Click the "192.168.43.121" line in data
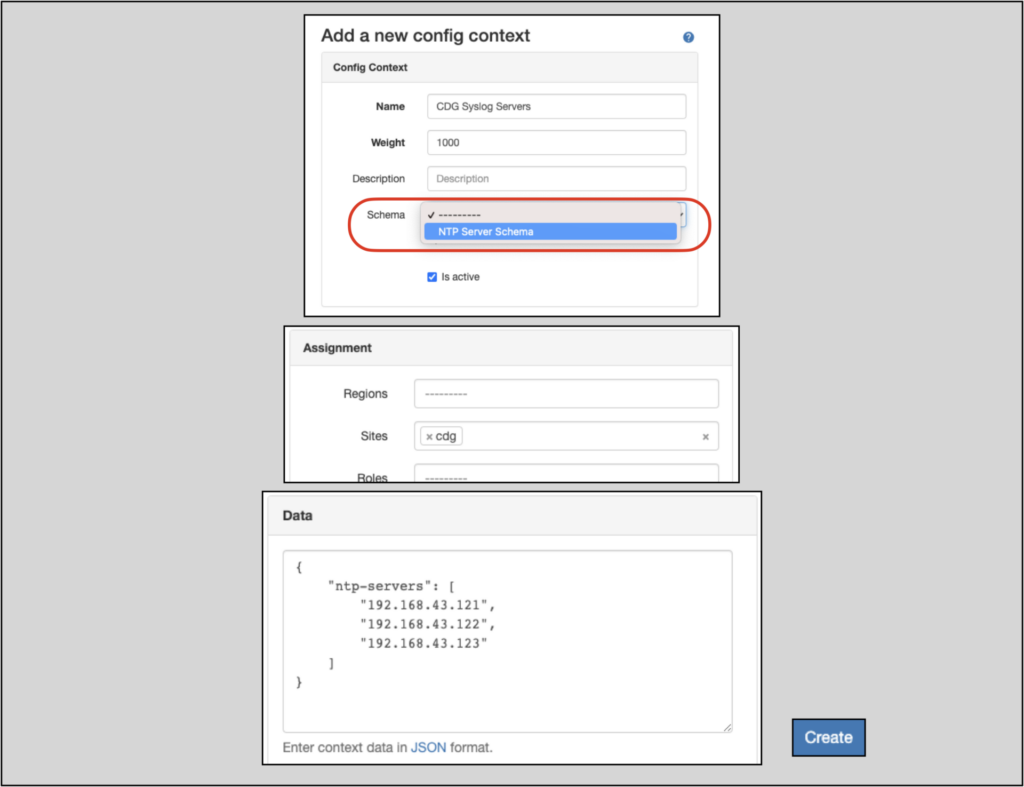Screen dimensions: 1024x787 (428, 605)
